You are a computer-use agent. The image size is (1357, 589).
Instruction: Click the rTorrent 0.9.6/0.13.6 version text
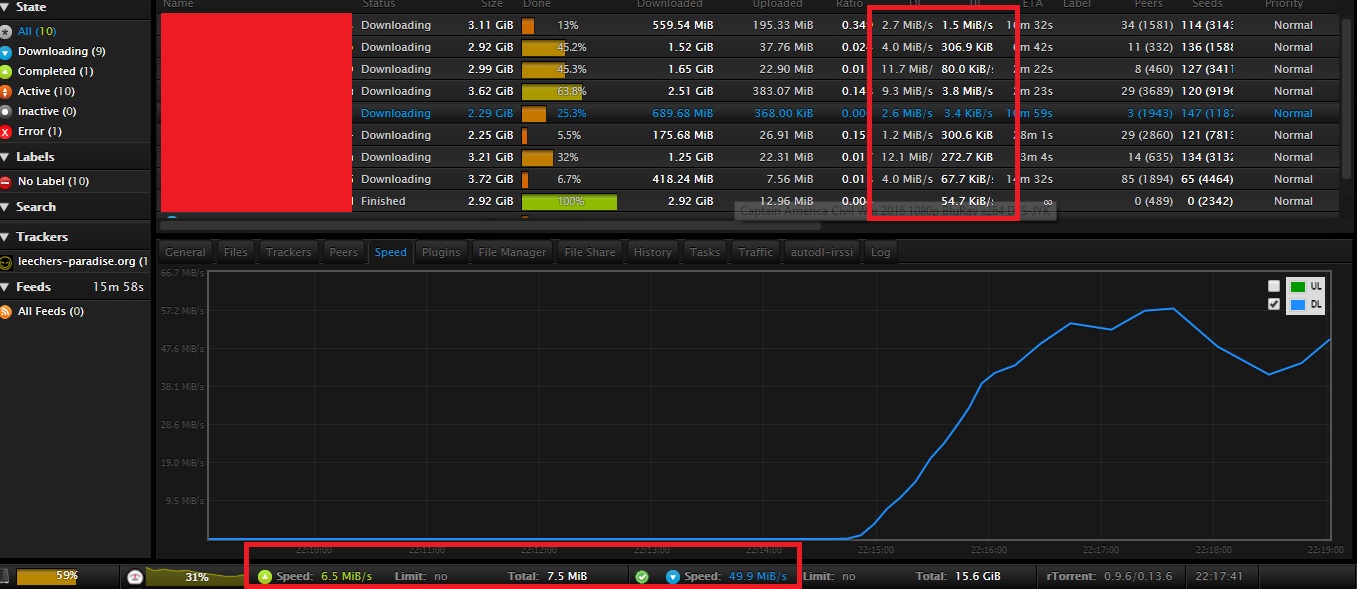pyautogui.click(x=1109, y=576)
